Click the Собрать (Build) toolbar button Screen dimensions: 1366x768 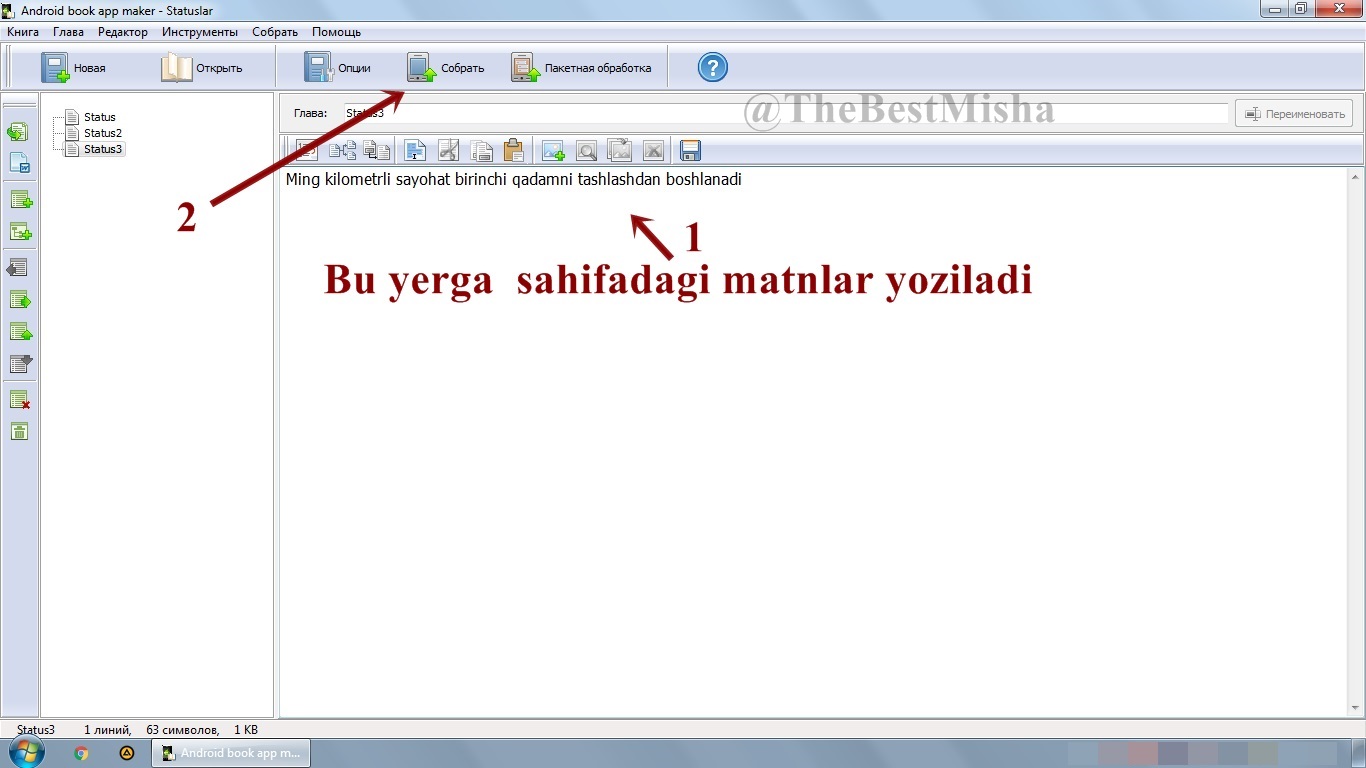pos(446,68)
